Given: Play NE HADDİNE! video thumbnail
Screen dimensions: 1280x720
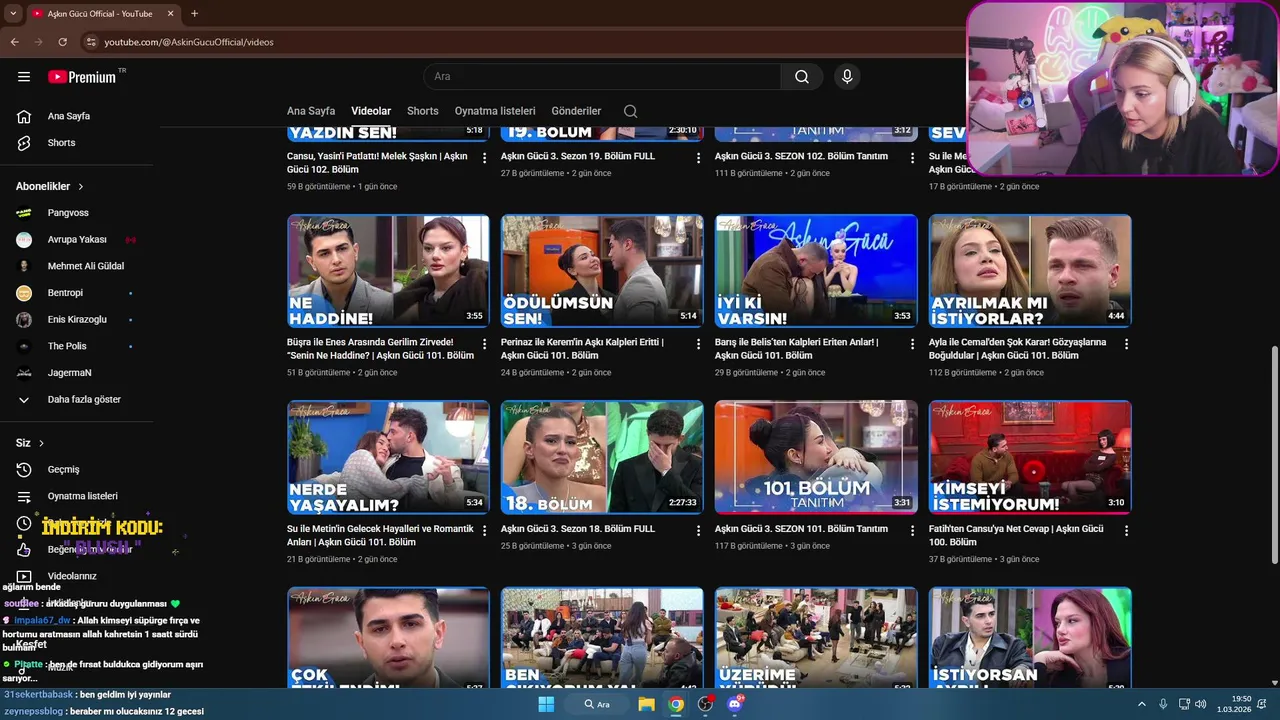Looking at the screenshot, I should pyautogui.click(x=388, y=271).
